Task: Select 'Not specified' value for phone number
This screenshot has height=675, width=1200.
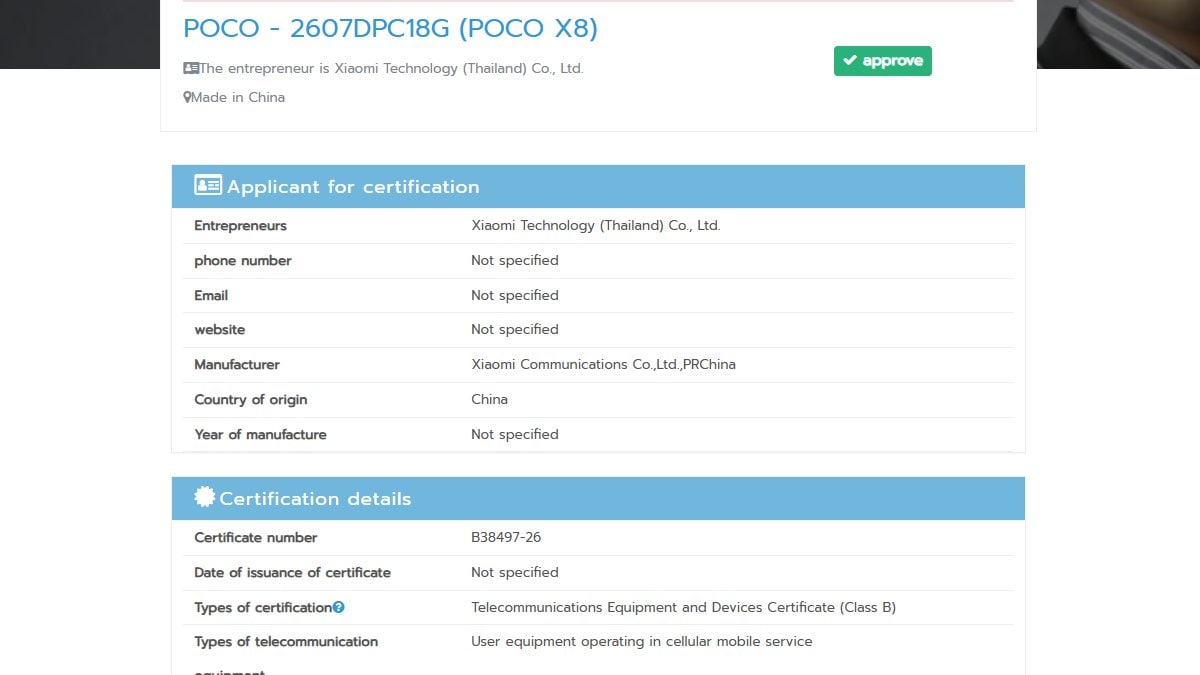Action: coord(515,260)
